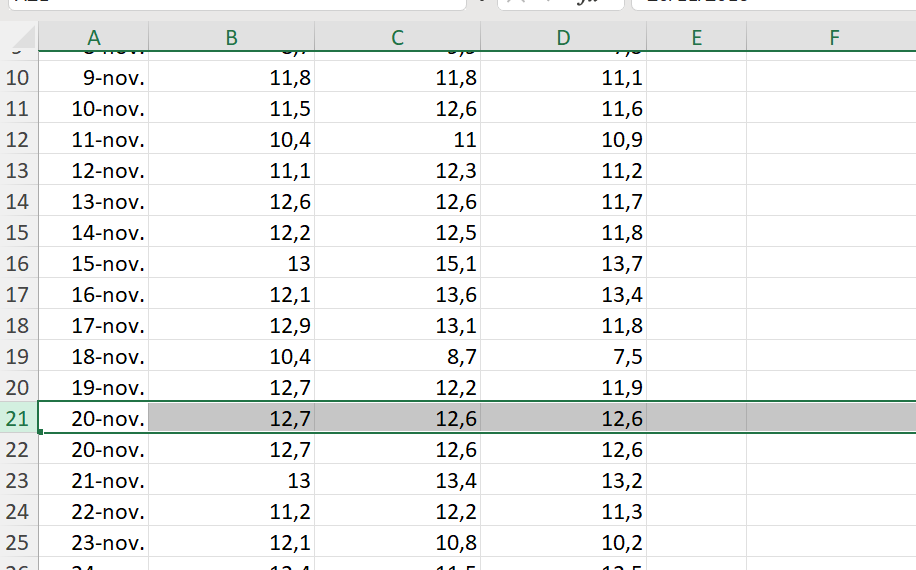Click the select-all corner triangle
The width and height of the screenshot is (916, 570).
pyautogui.click(x=19, y=38)
